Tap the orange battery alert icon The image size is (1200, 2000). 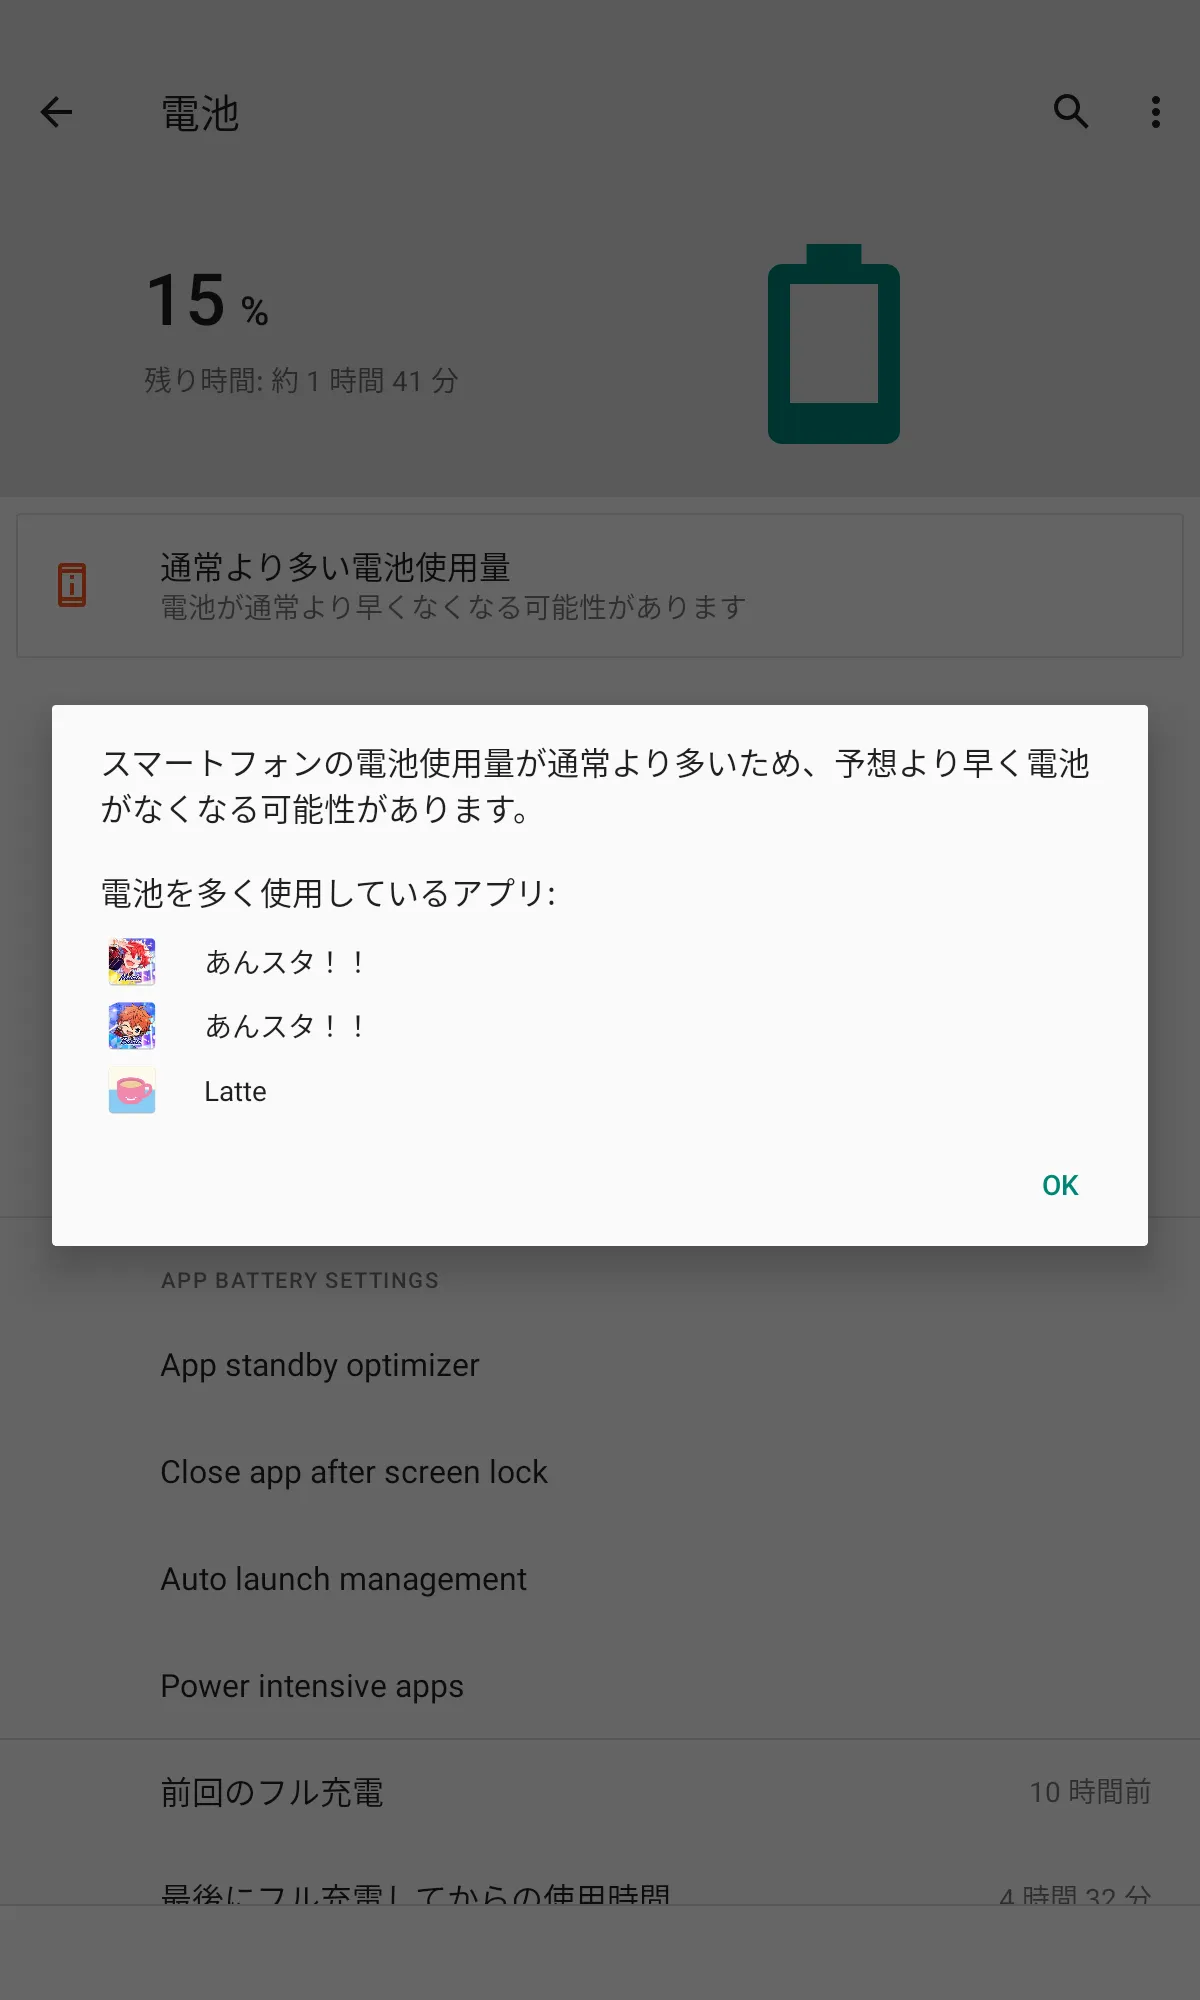(x=72, y=585)
